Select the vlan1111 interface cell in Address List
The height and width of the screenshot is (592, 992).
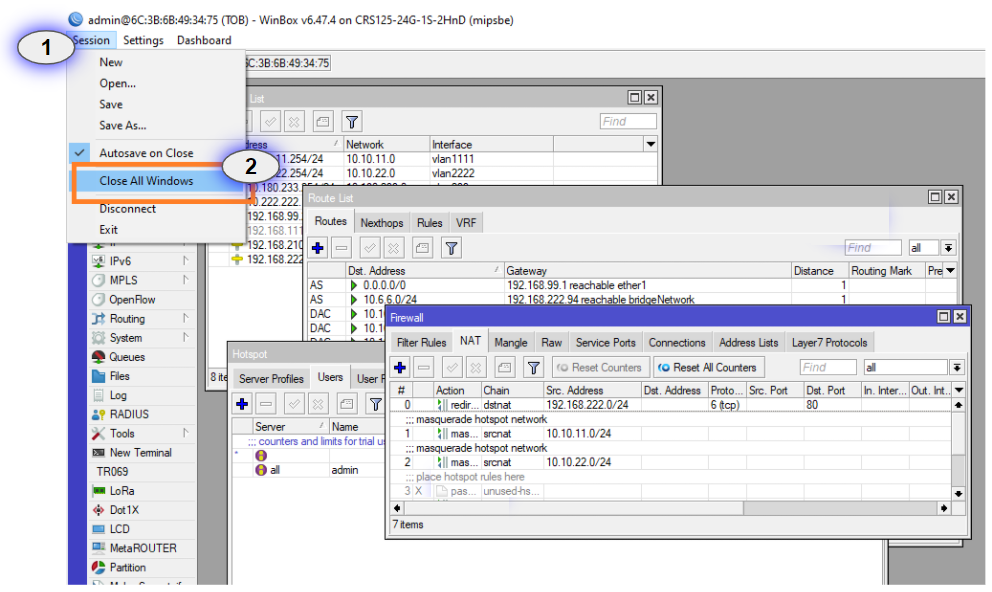click(x=491, y=159)
